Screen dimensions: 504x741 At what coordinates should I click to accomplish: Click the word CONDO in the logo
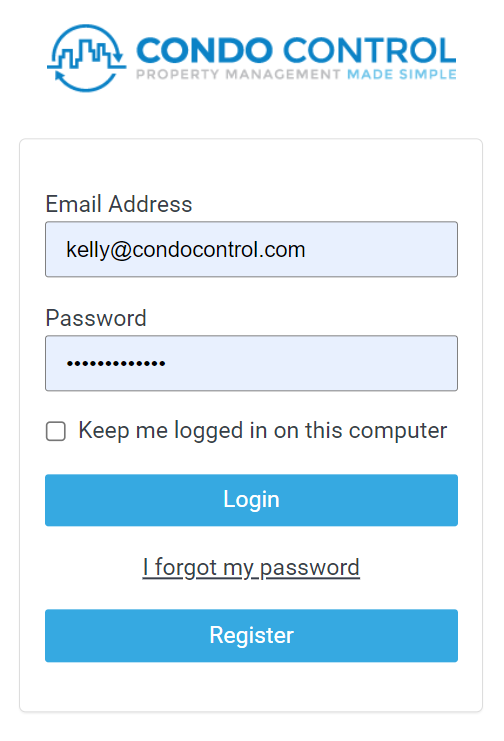[205, 51]
